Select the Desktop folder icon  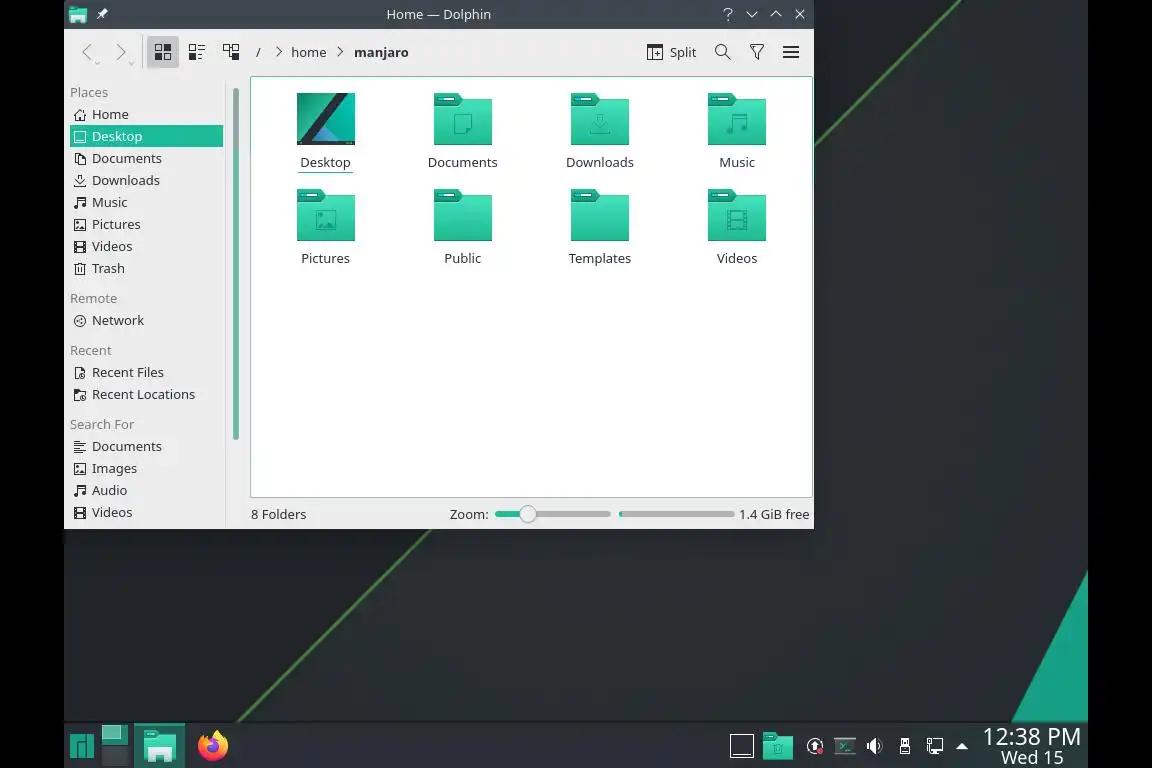[x=325, y=119]
